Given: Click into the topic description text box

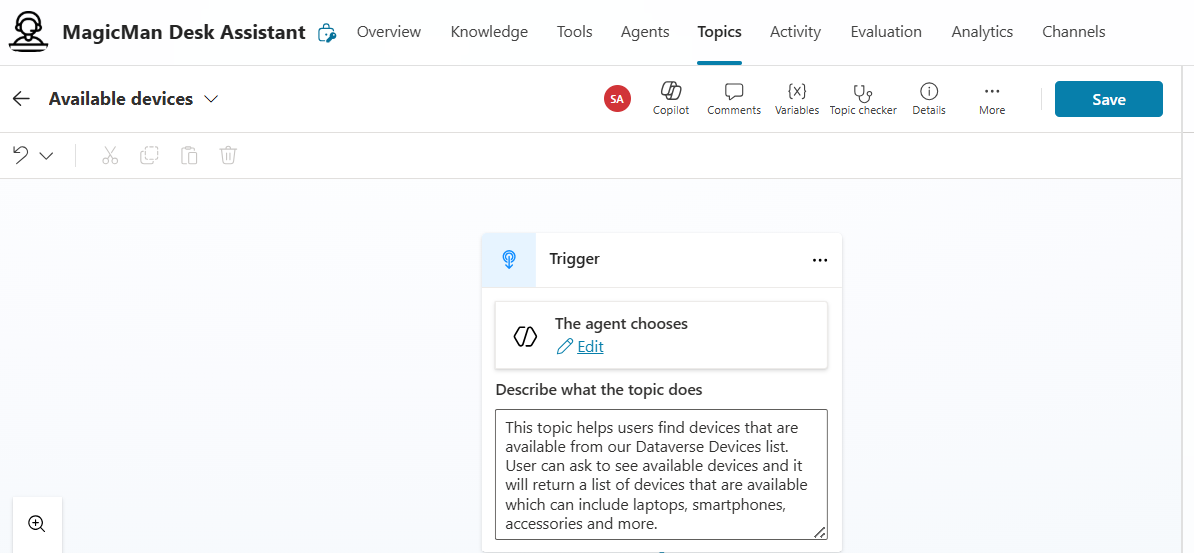Looking at the screenshot, I should 661,475.
